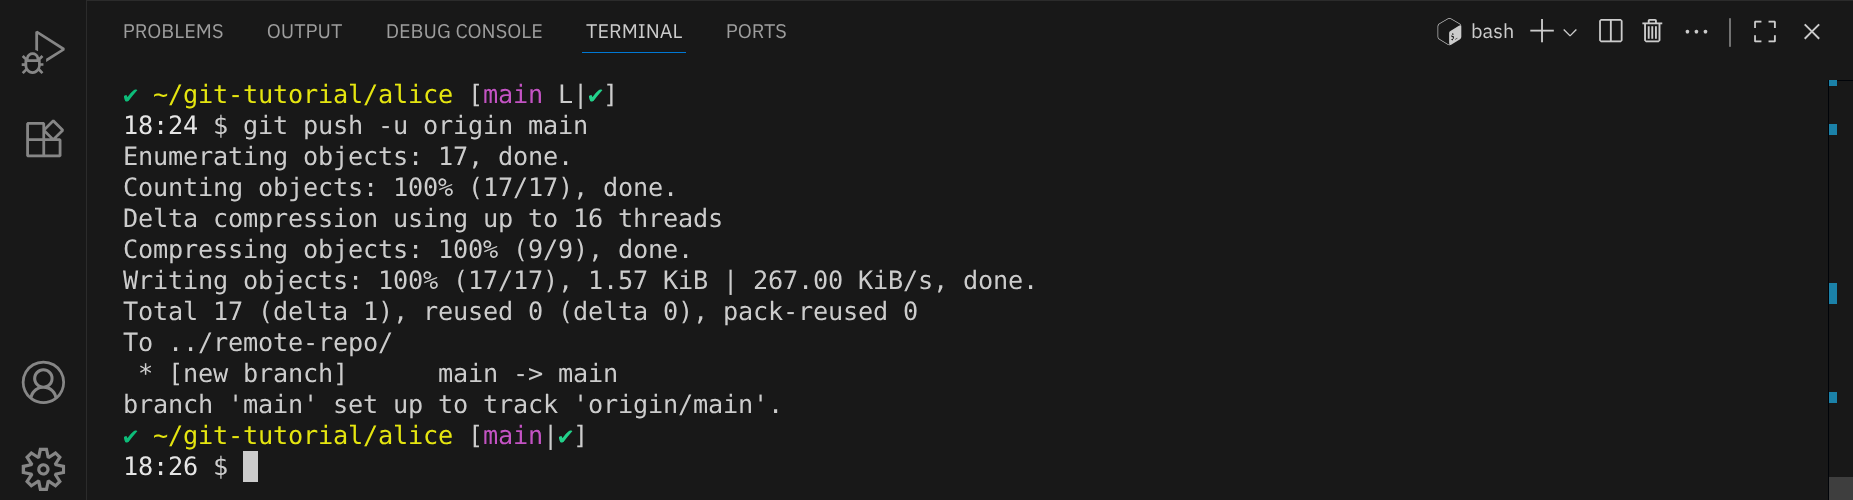
Task: Open the Extensions view
Action: [43, 139]
